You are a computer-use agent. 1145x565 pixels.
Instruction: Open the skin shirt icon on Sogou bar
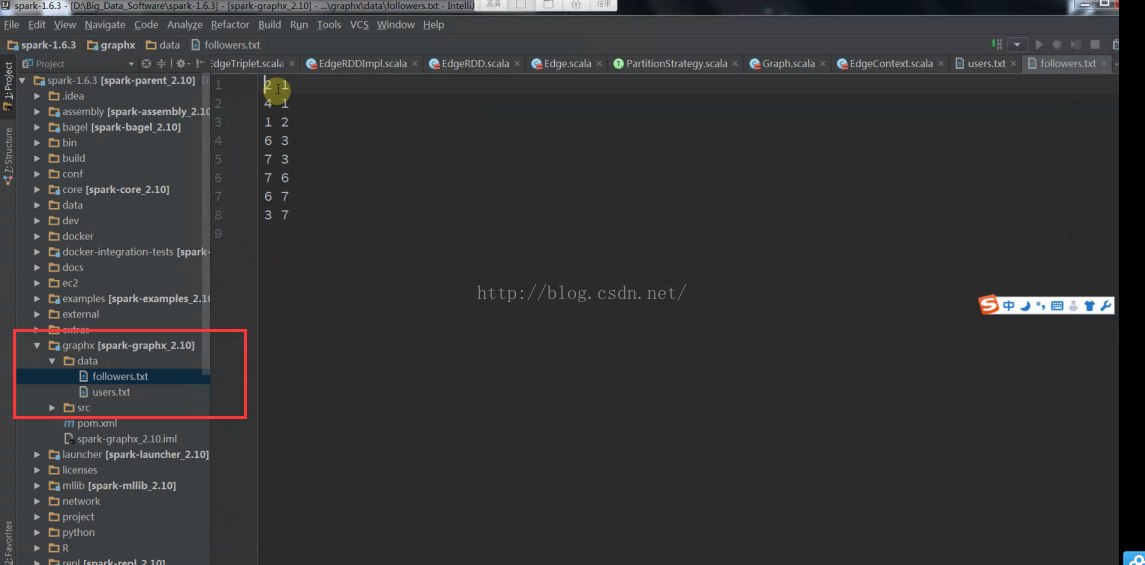pos(1090,306)
